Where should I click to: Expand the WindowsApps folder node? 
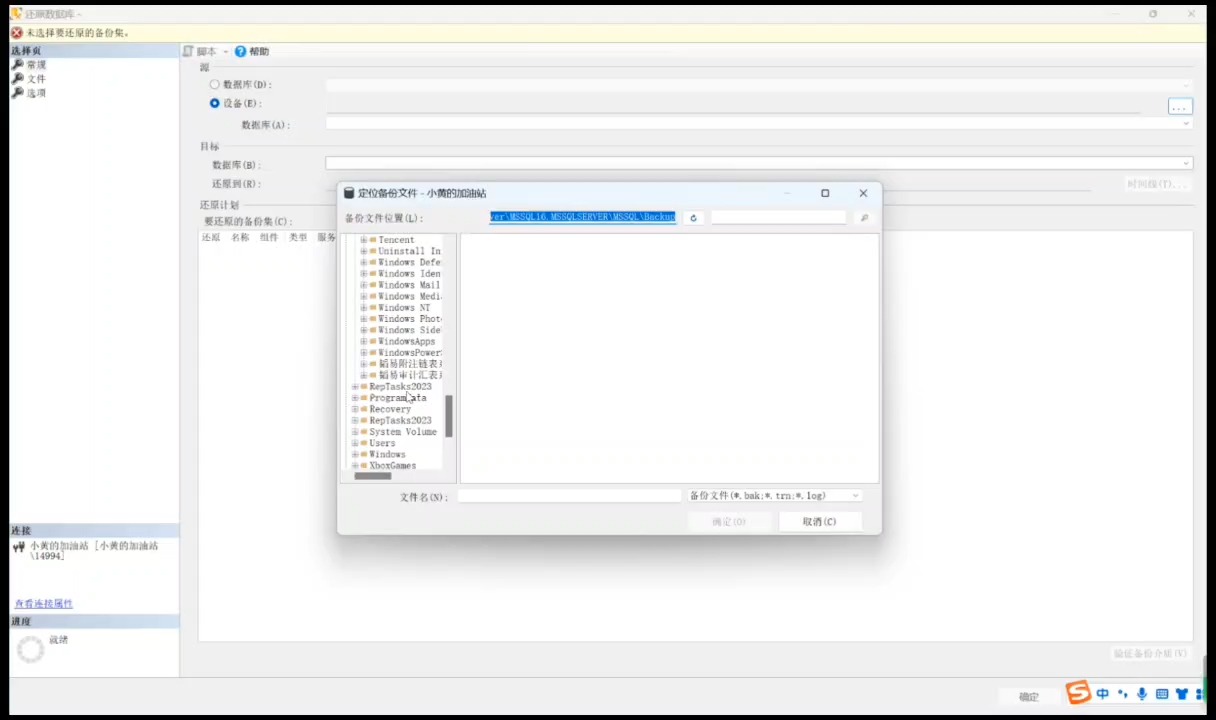364,342
